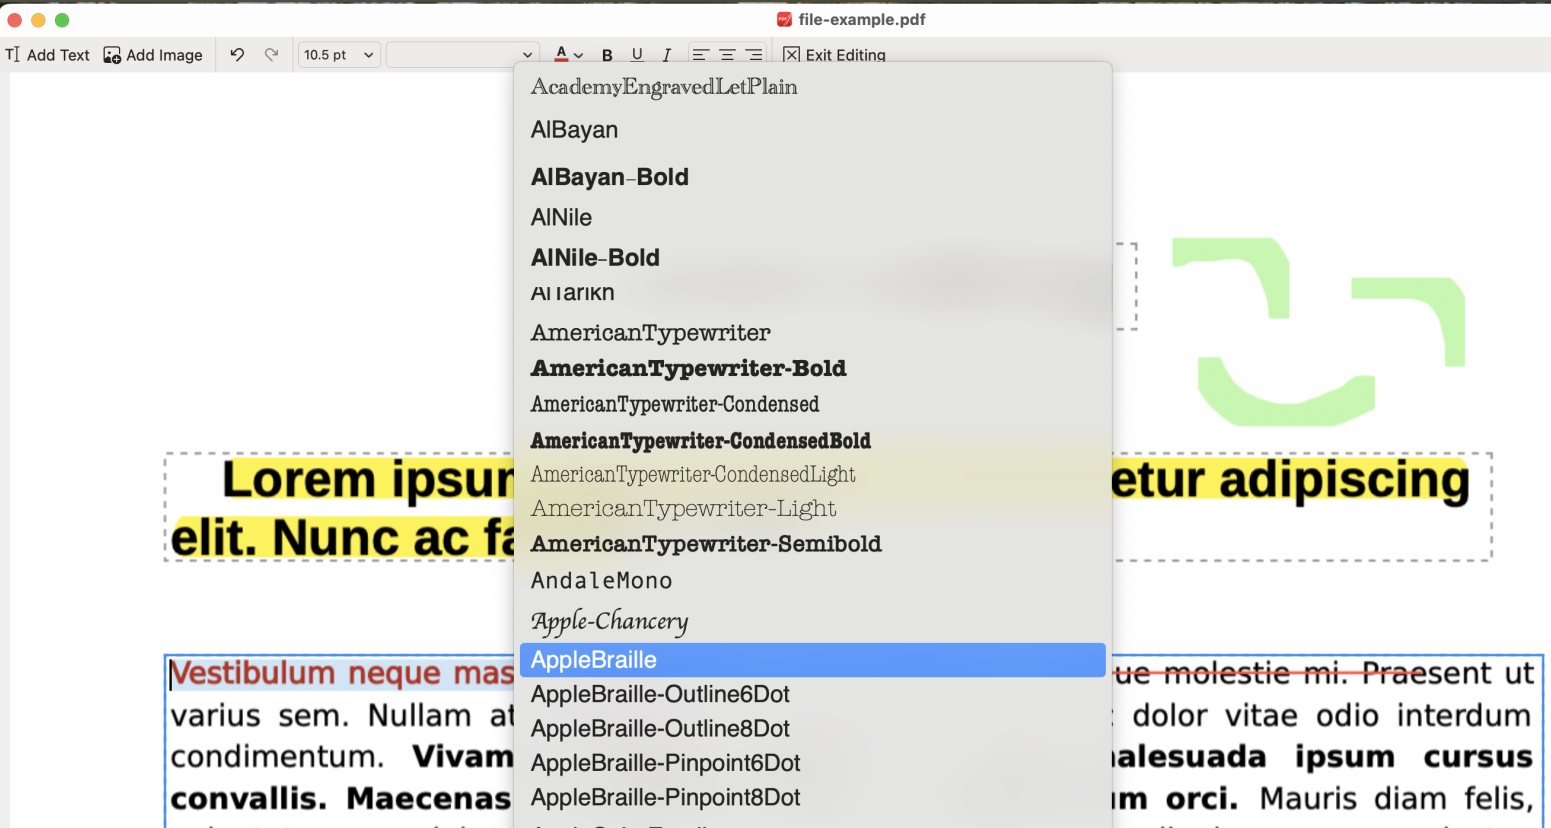Expand the text color chevron
This screenshot has width=1551, height=828.
[575, 55]
